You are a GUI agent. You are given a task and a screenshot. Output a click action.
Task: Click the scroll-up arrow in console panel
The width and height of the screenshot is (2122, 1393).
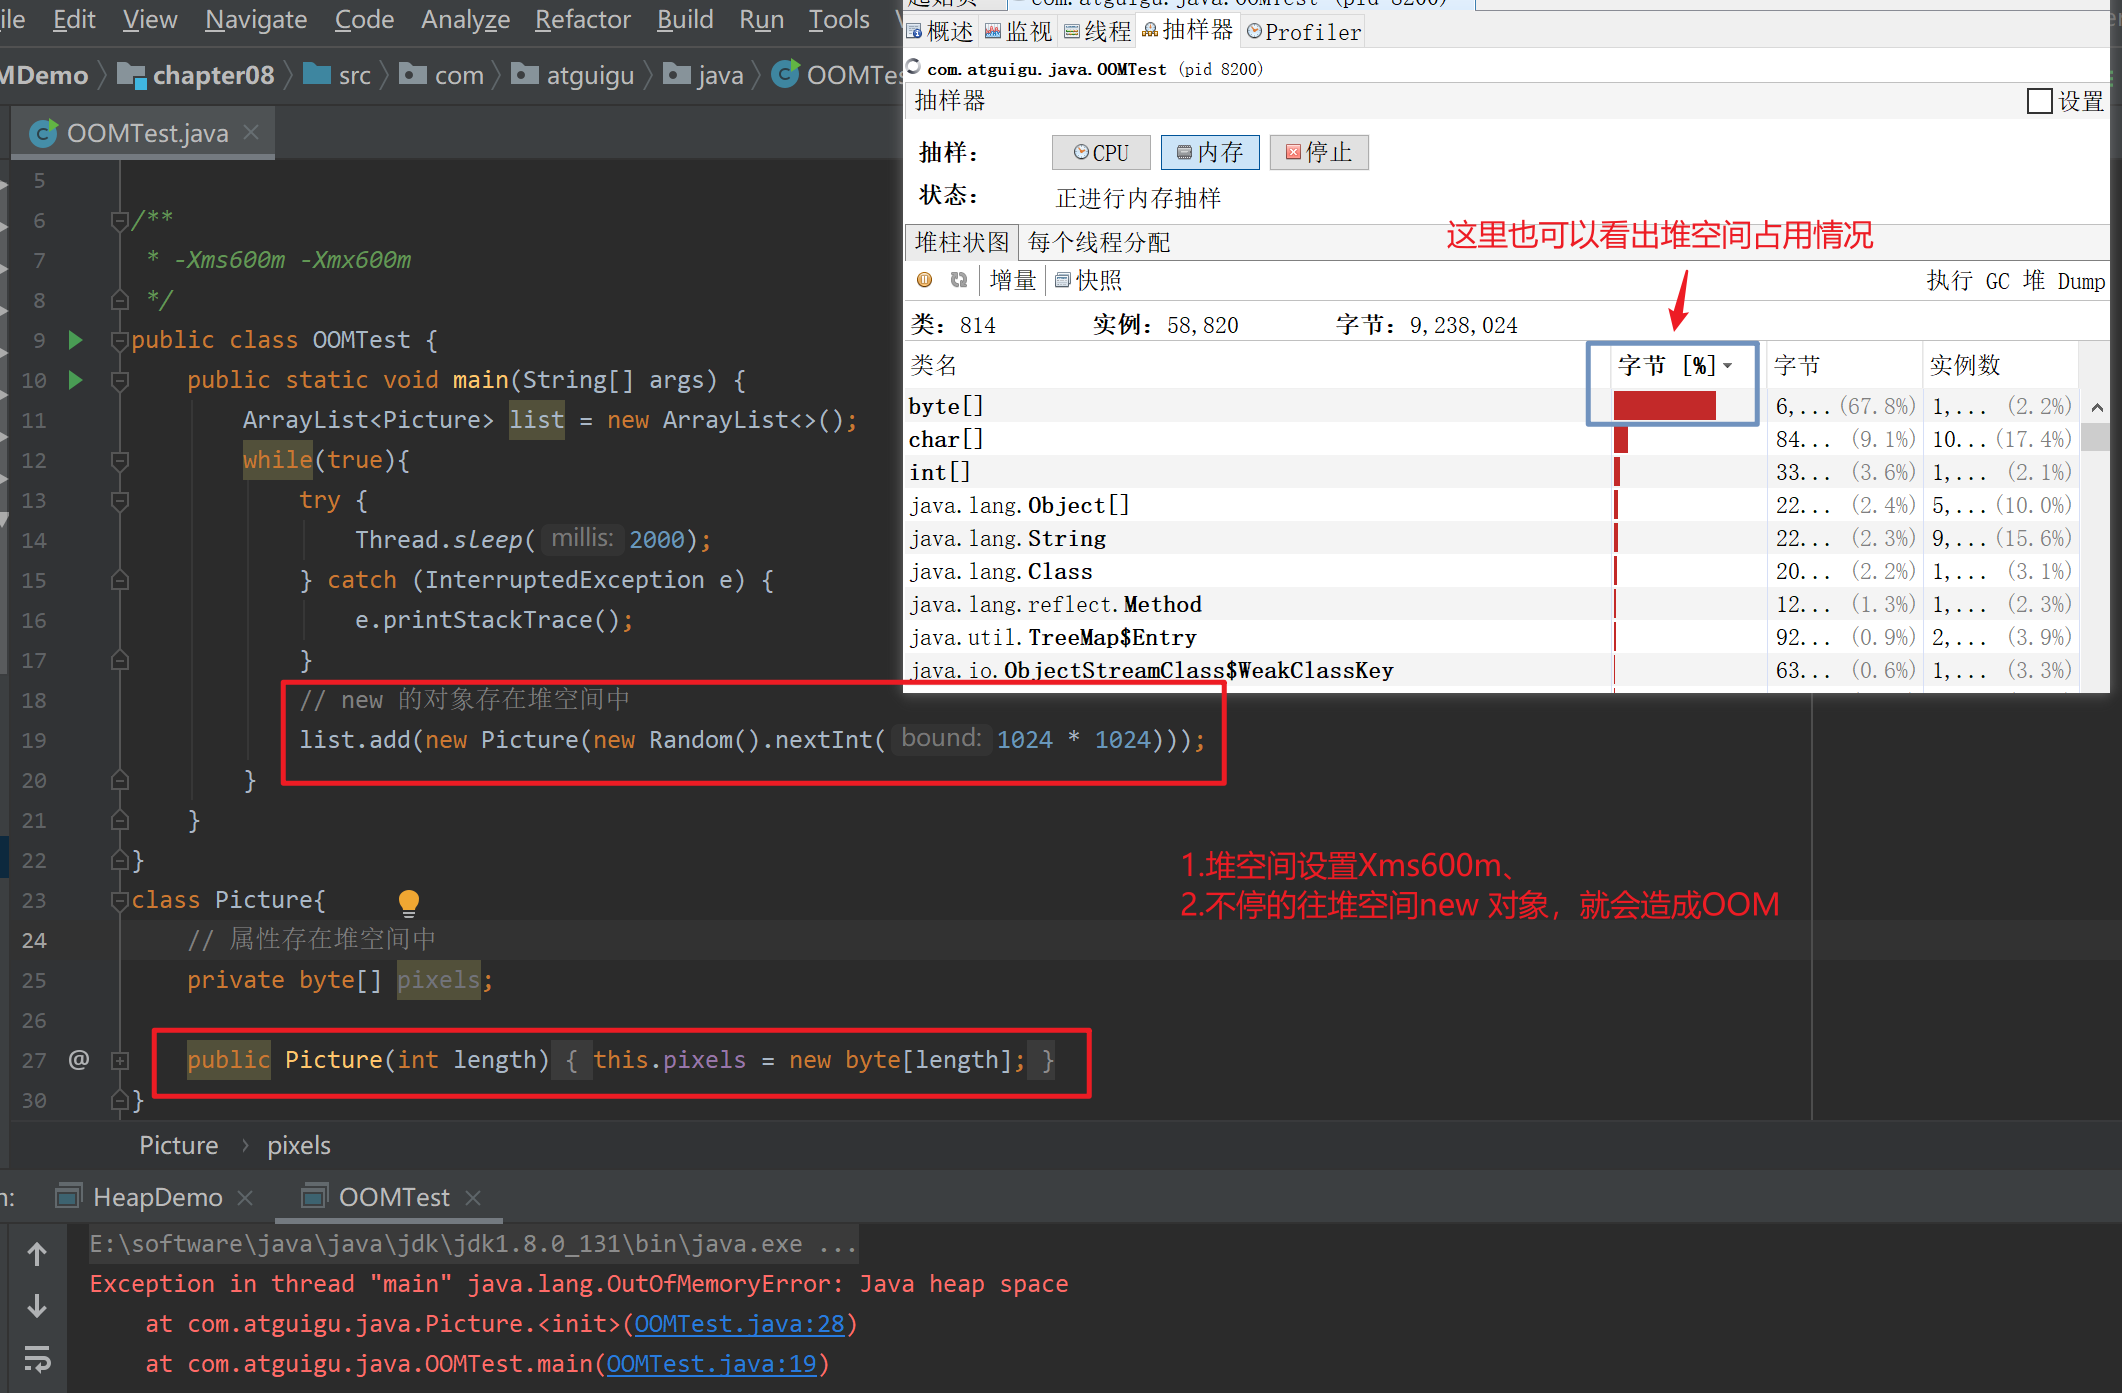point(37,1254)
